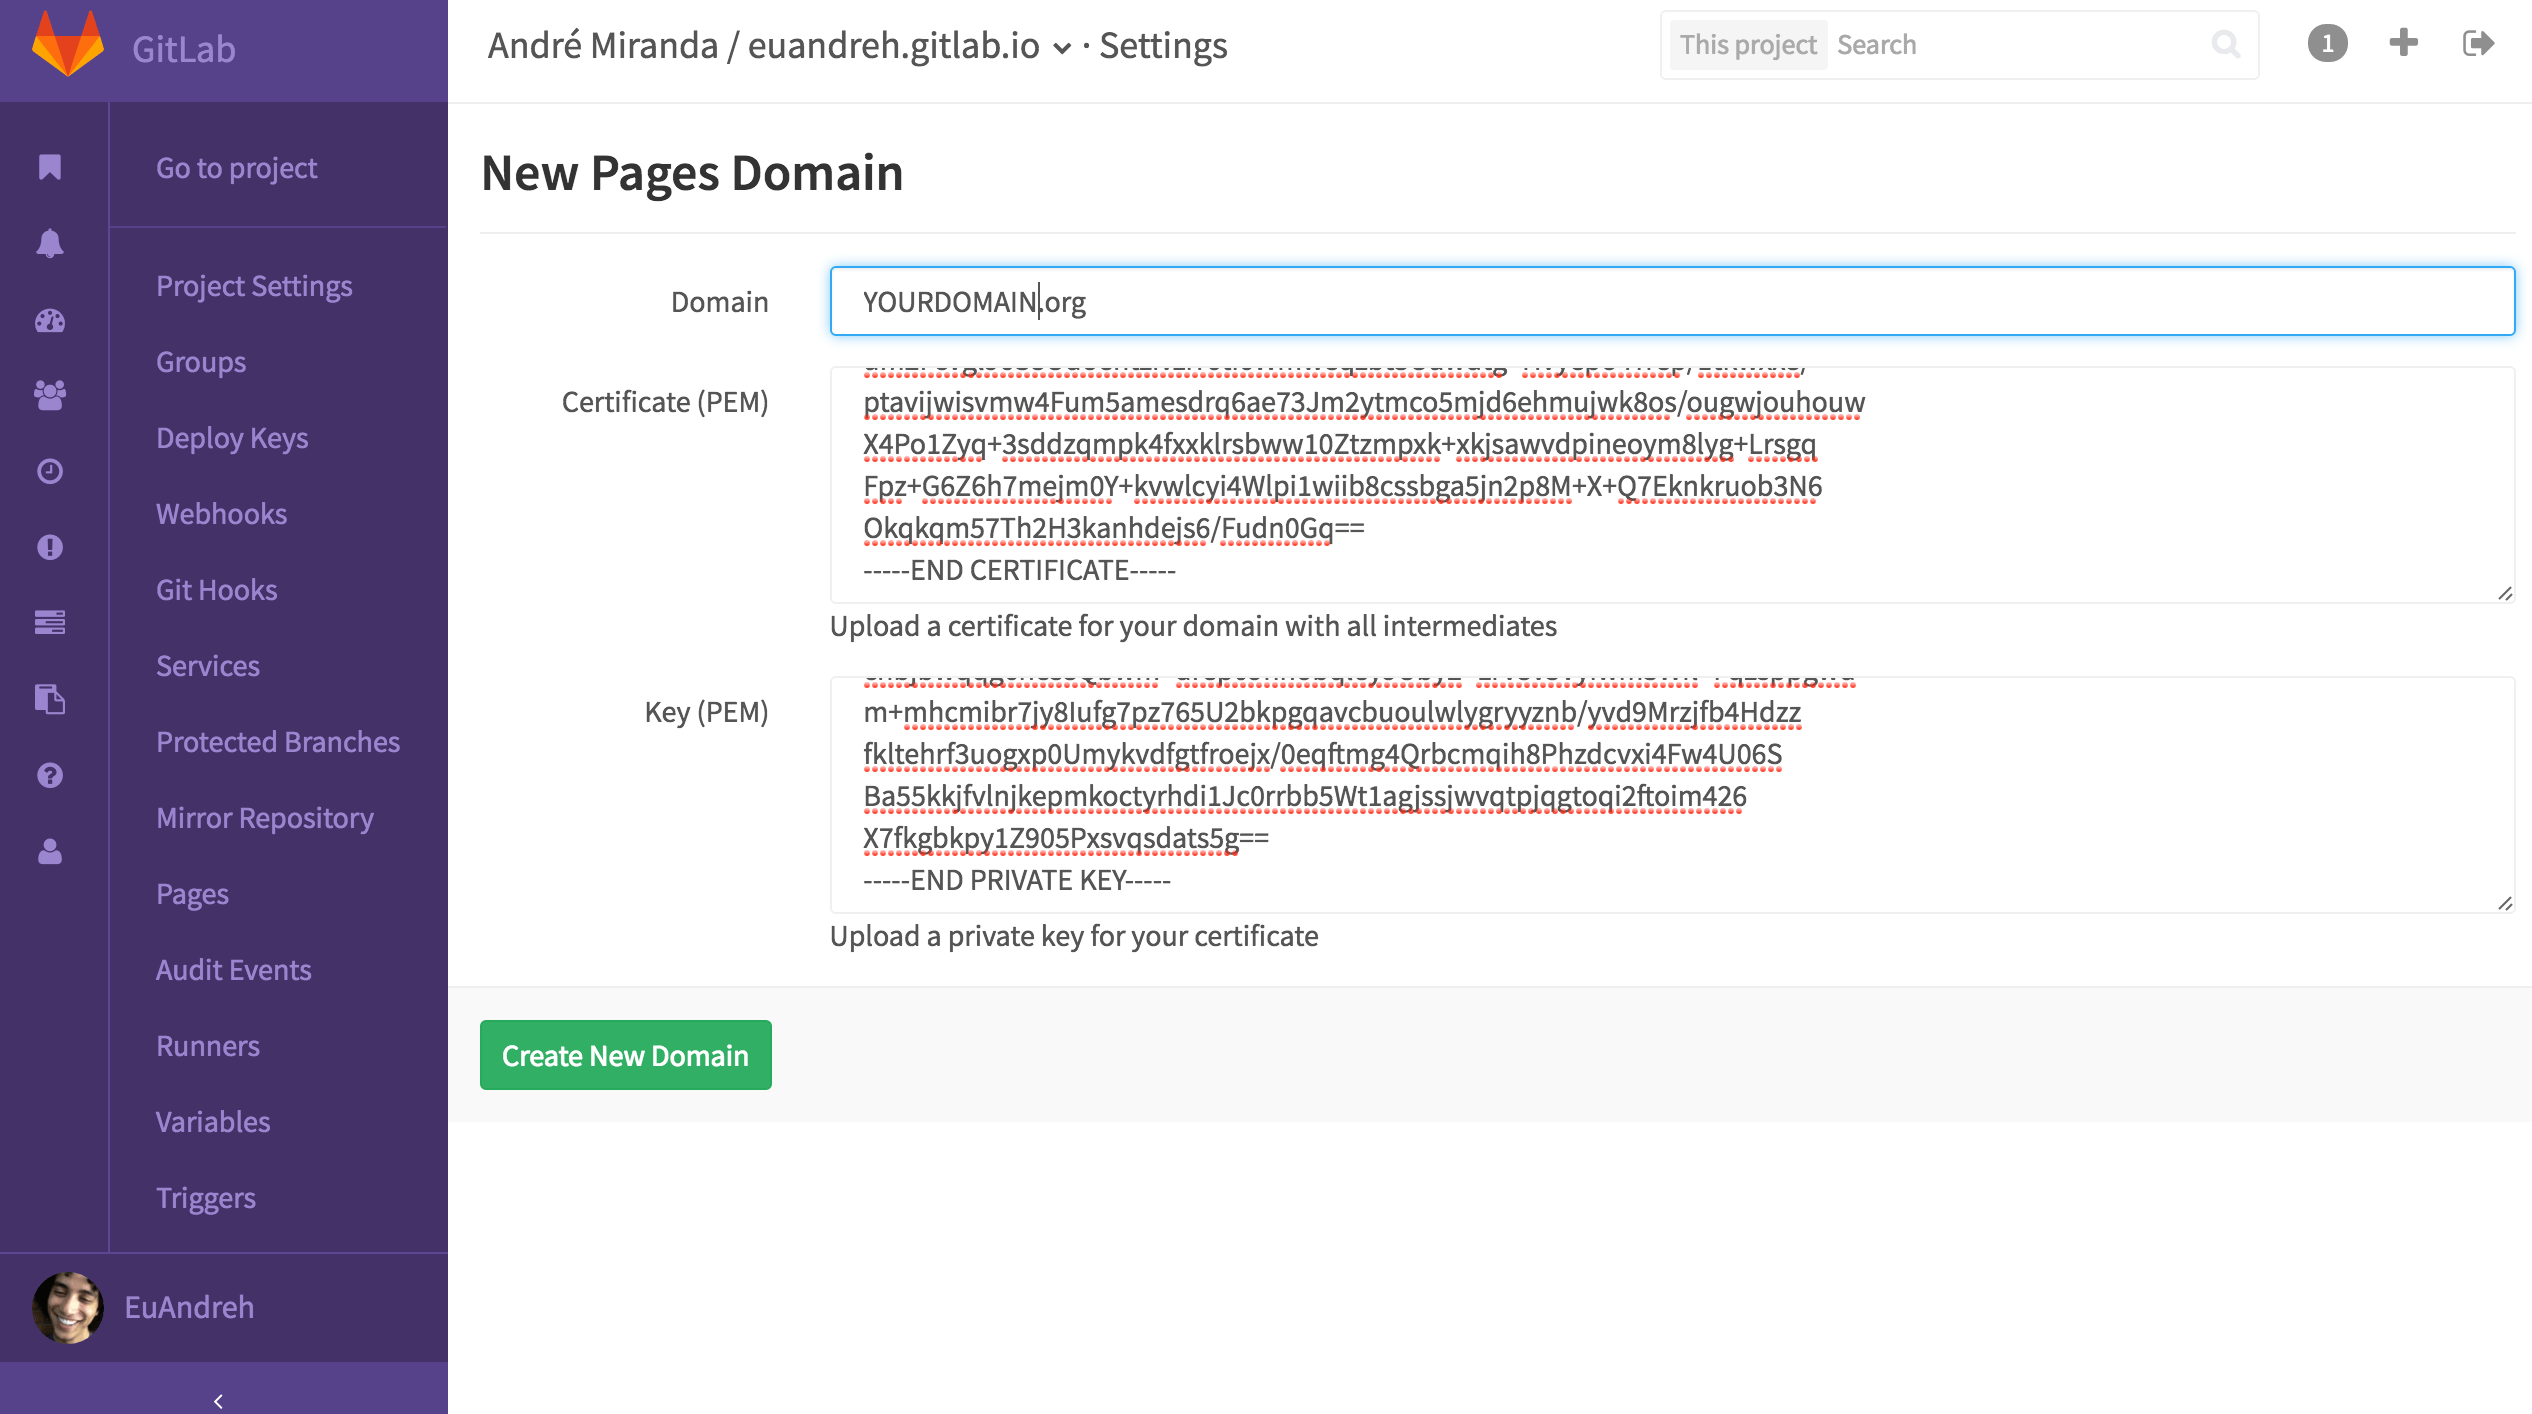The height and width of the screenshot is (1414, 2532).
Task: Click the Domain field label
Action: pyautogui.click(x=719, y=301)
